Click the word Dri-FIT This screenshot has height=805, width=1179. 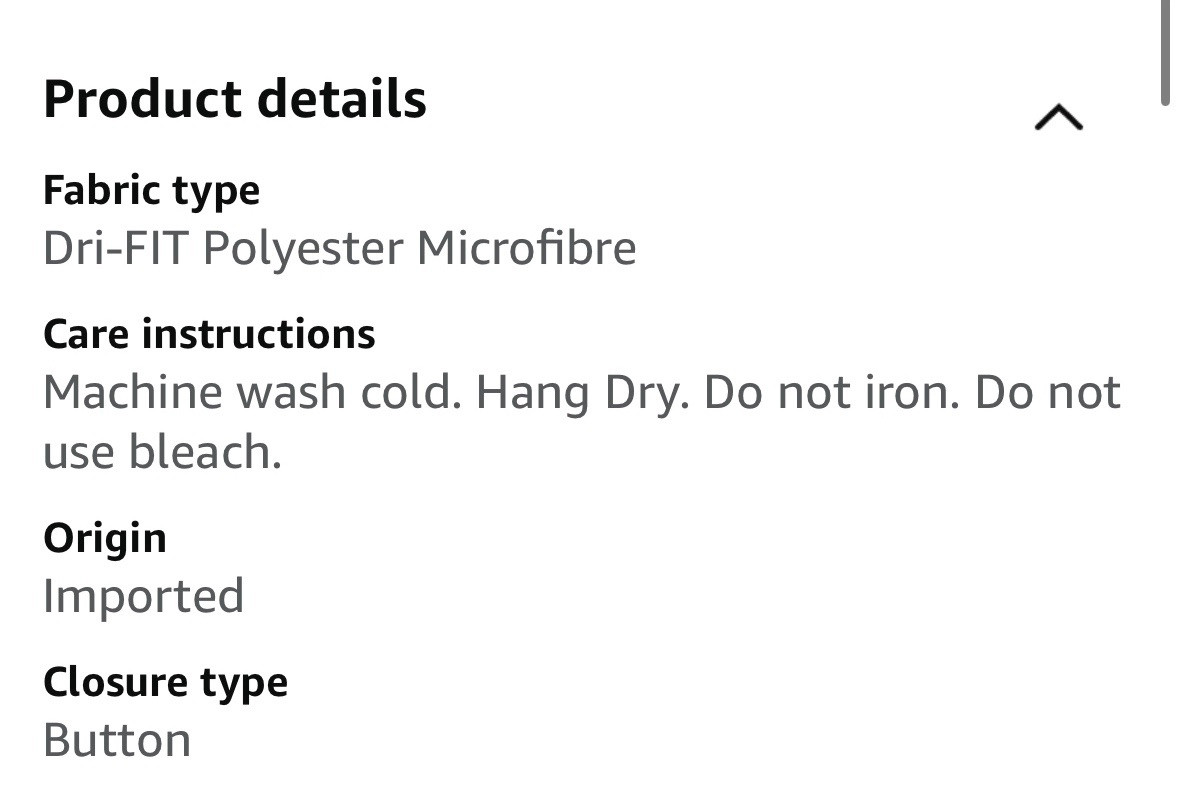(x=114, y=249)
